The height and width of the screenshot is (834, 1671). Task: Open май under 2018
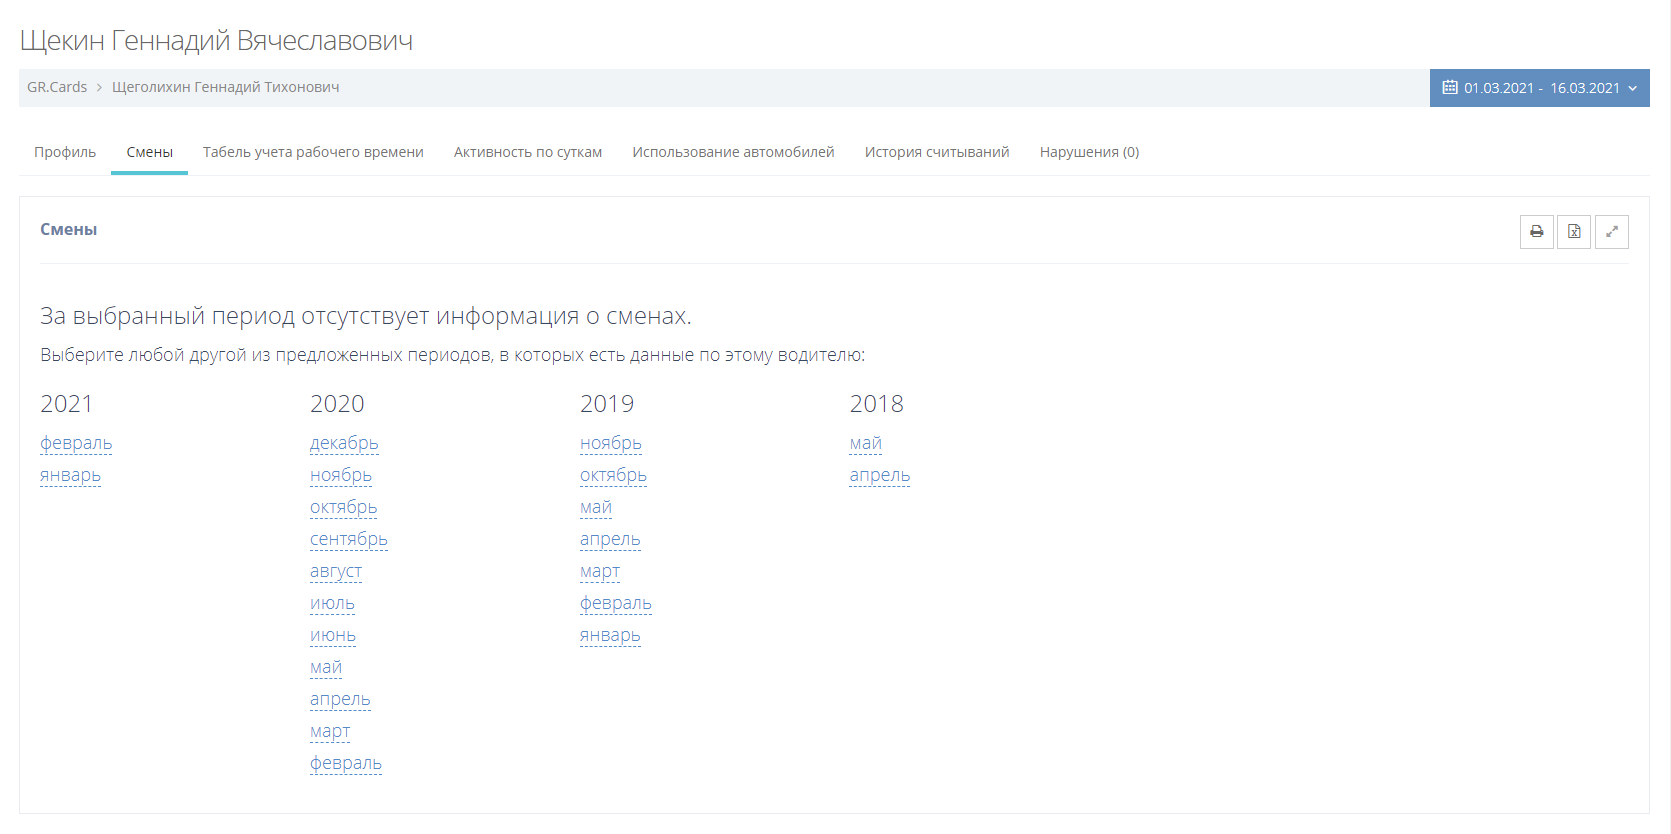coord(866,443)
